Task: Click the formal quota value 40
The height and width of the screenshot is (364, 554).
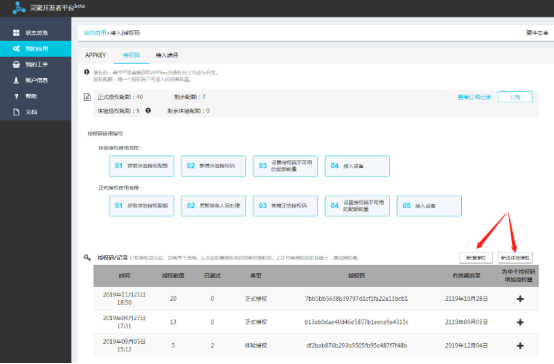Action: 140,97
